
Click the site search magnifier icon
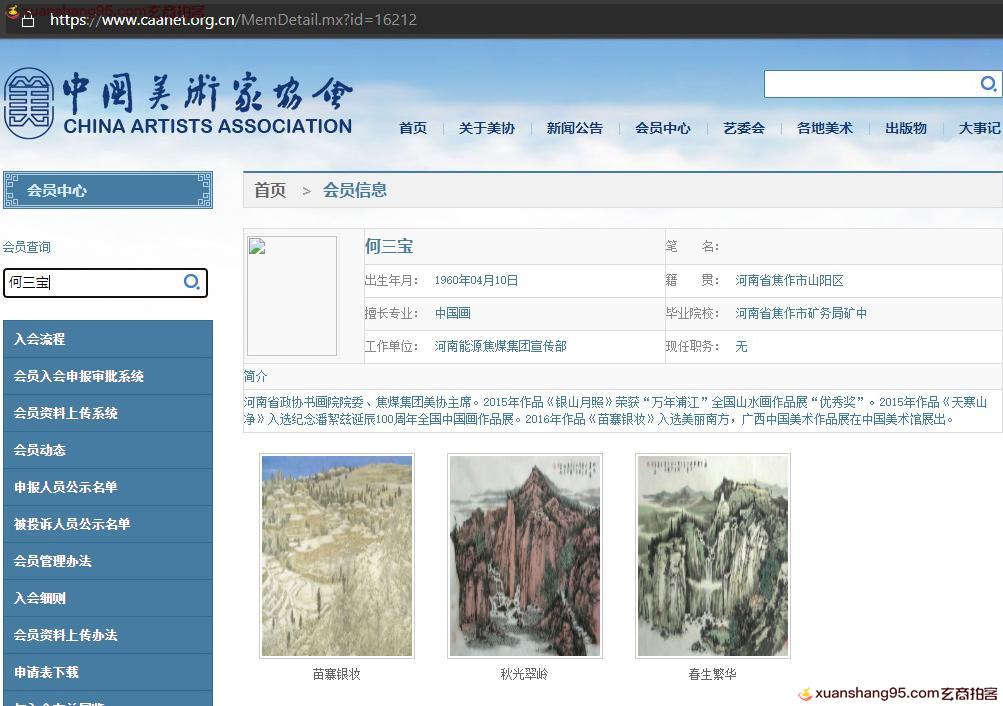click(x=988, y=84)
